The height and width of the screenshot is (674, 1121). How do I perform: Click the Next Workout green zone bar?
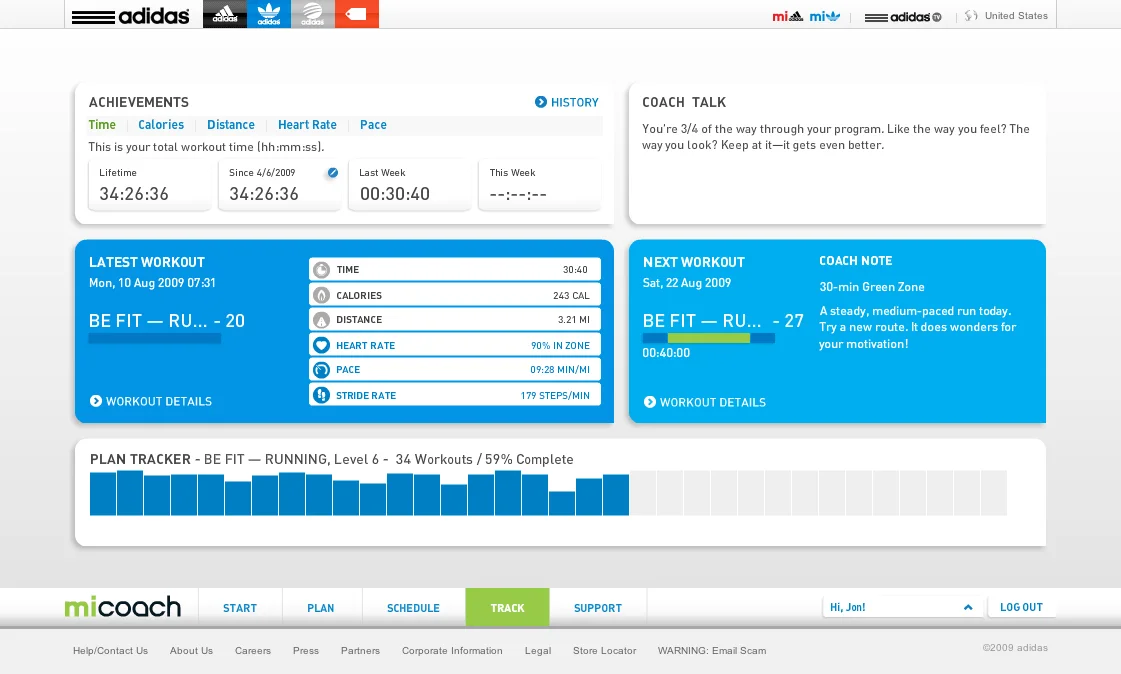click(708, 338)
